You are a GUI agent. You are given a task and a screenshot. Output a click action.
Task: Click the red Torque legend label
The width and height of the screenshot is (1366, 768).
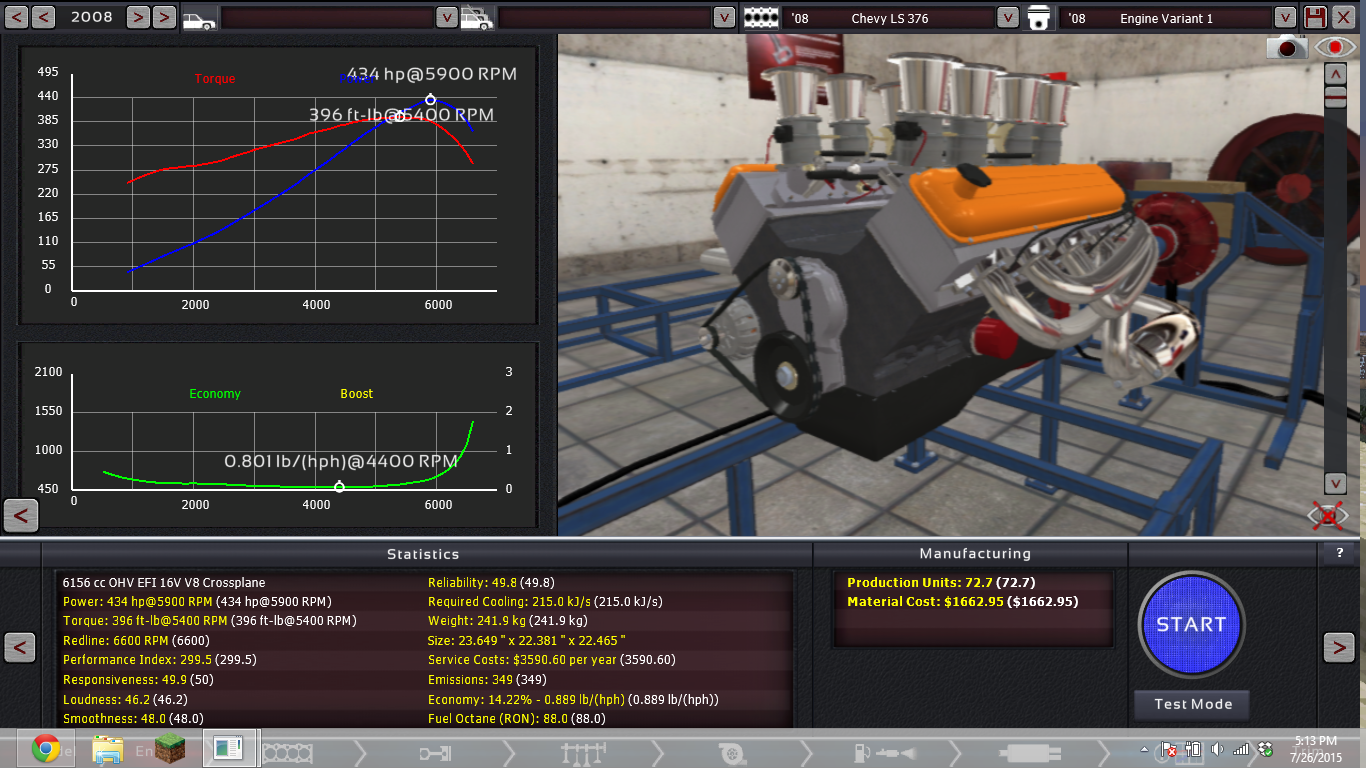point(215,79)
